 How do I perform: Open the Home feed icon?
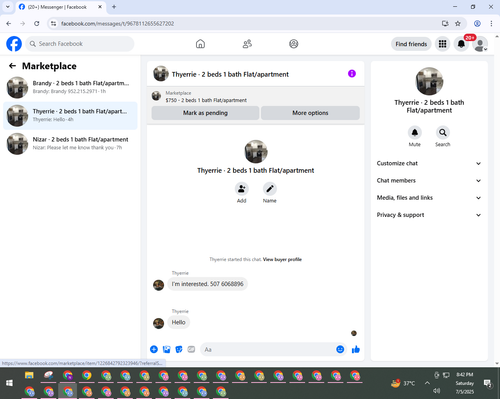pos(200,44)
